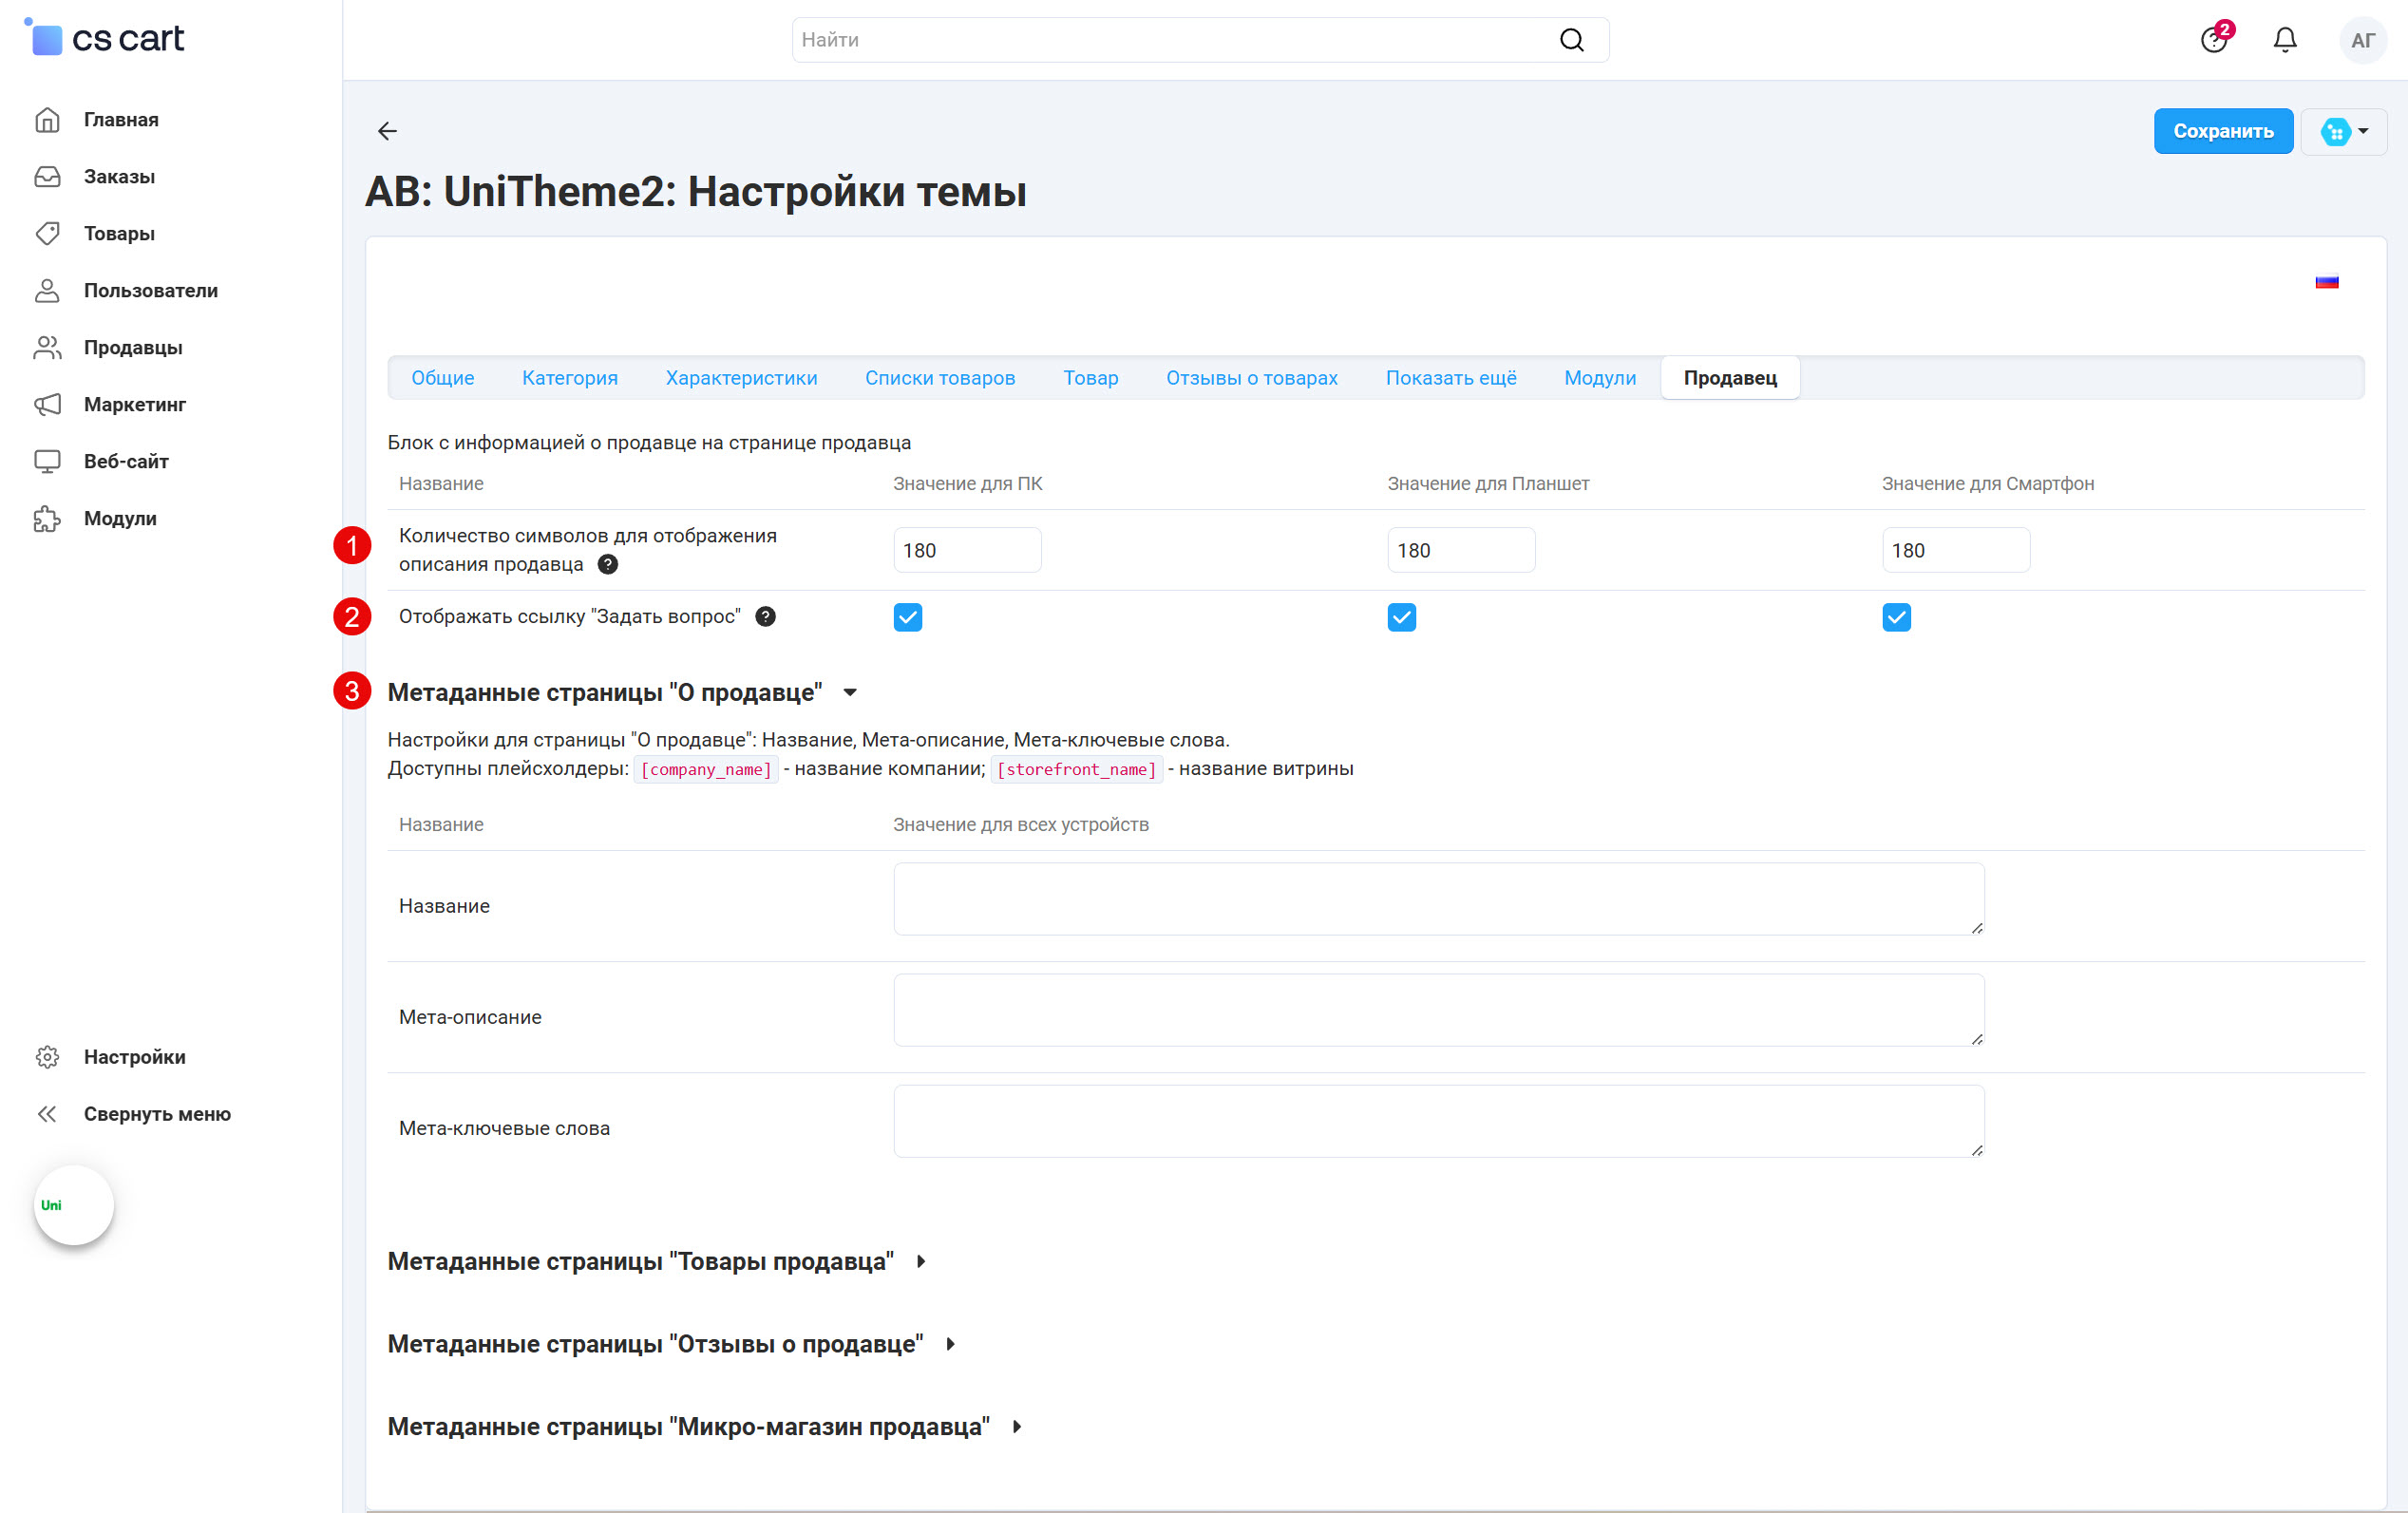The width and height of the screenshot is (2408, 1513).
Task: Click the Маркетинг sidebar label
Action: pyautogui.click(x=135, y=405)
